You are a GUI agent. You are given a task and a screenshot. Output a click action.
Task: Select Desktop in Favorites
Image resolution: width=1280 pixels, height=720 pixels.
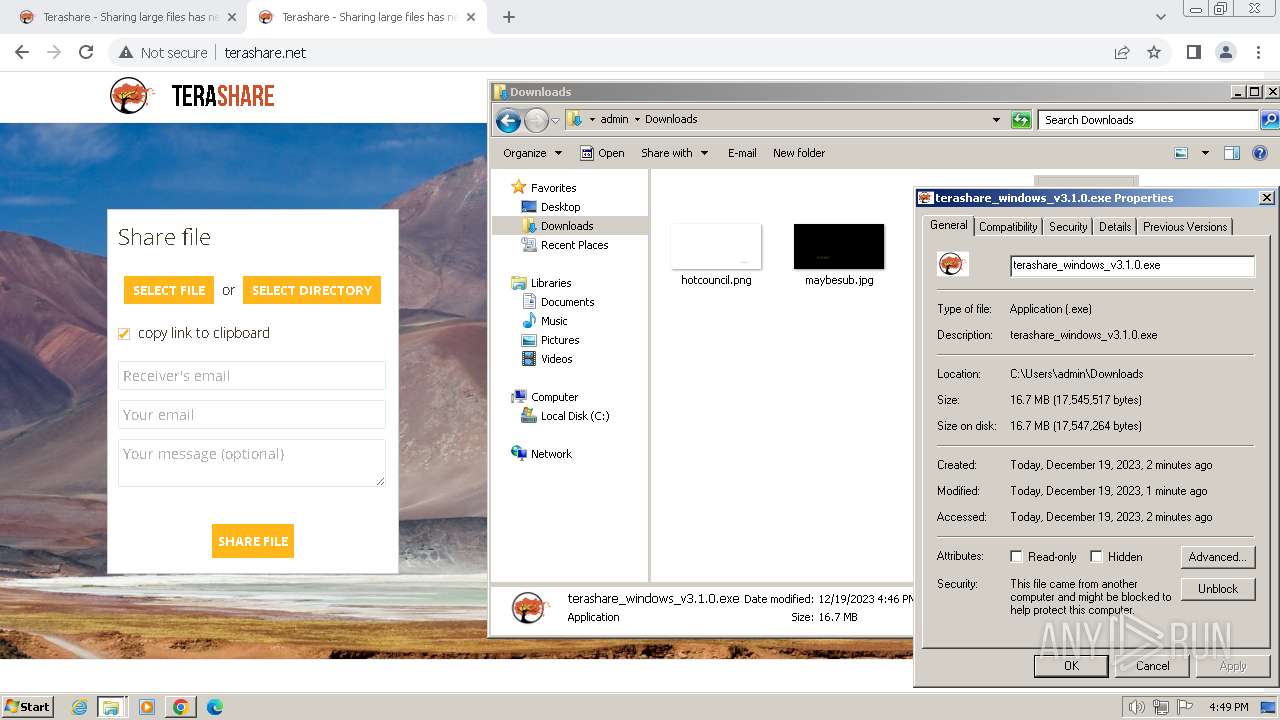560,207
